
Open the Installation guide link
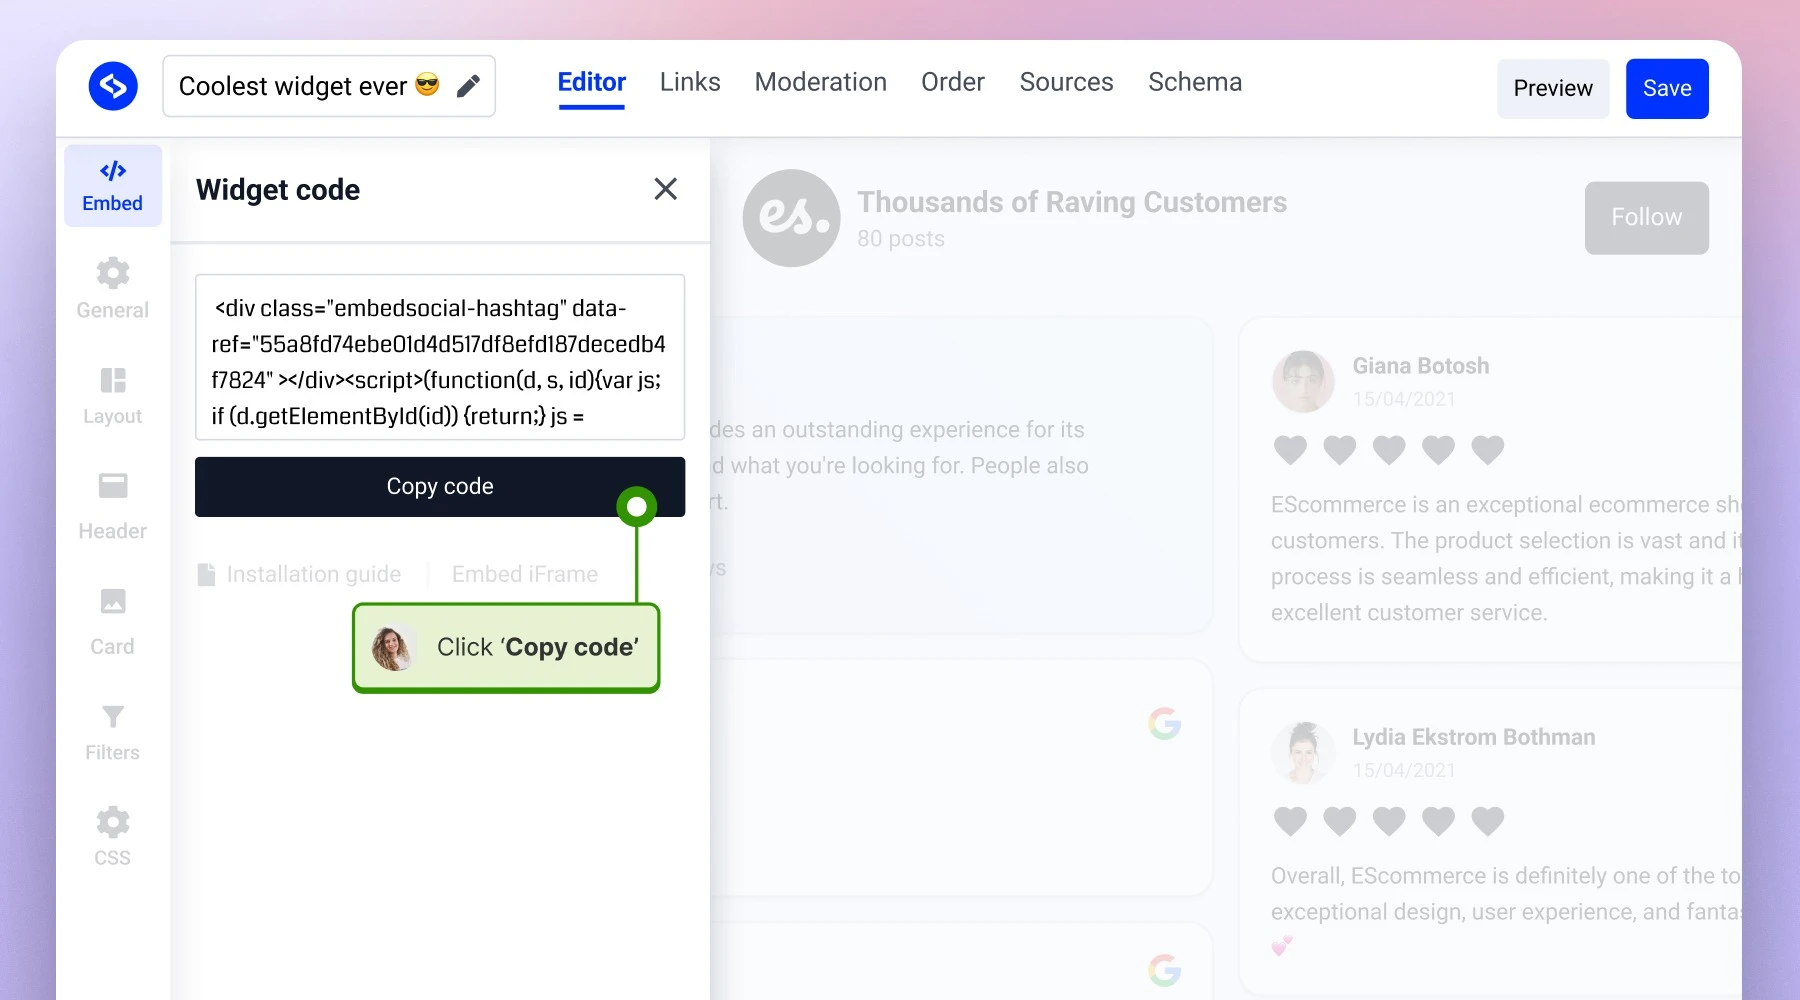click(313, 574)
